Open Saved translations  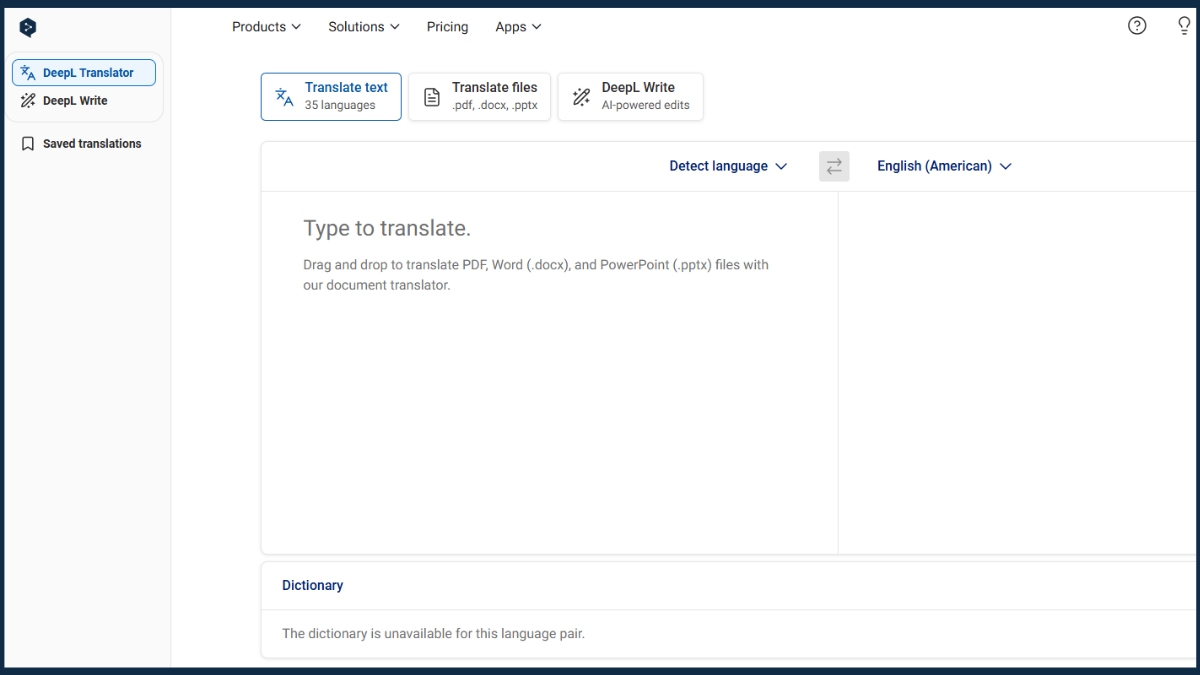(x=82, y=144)
